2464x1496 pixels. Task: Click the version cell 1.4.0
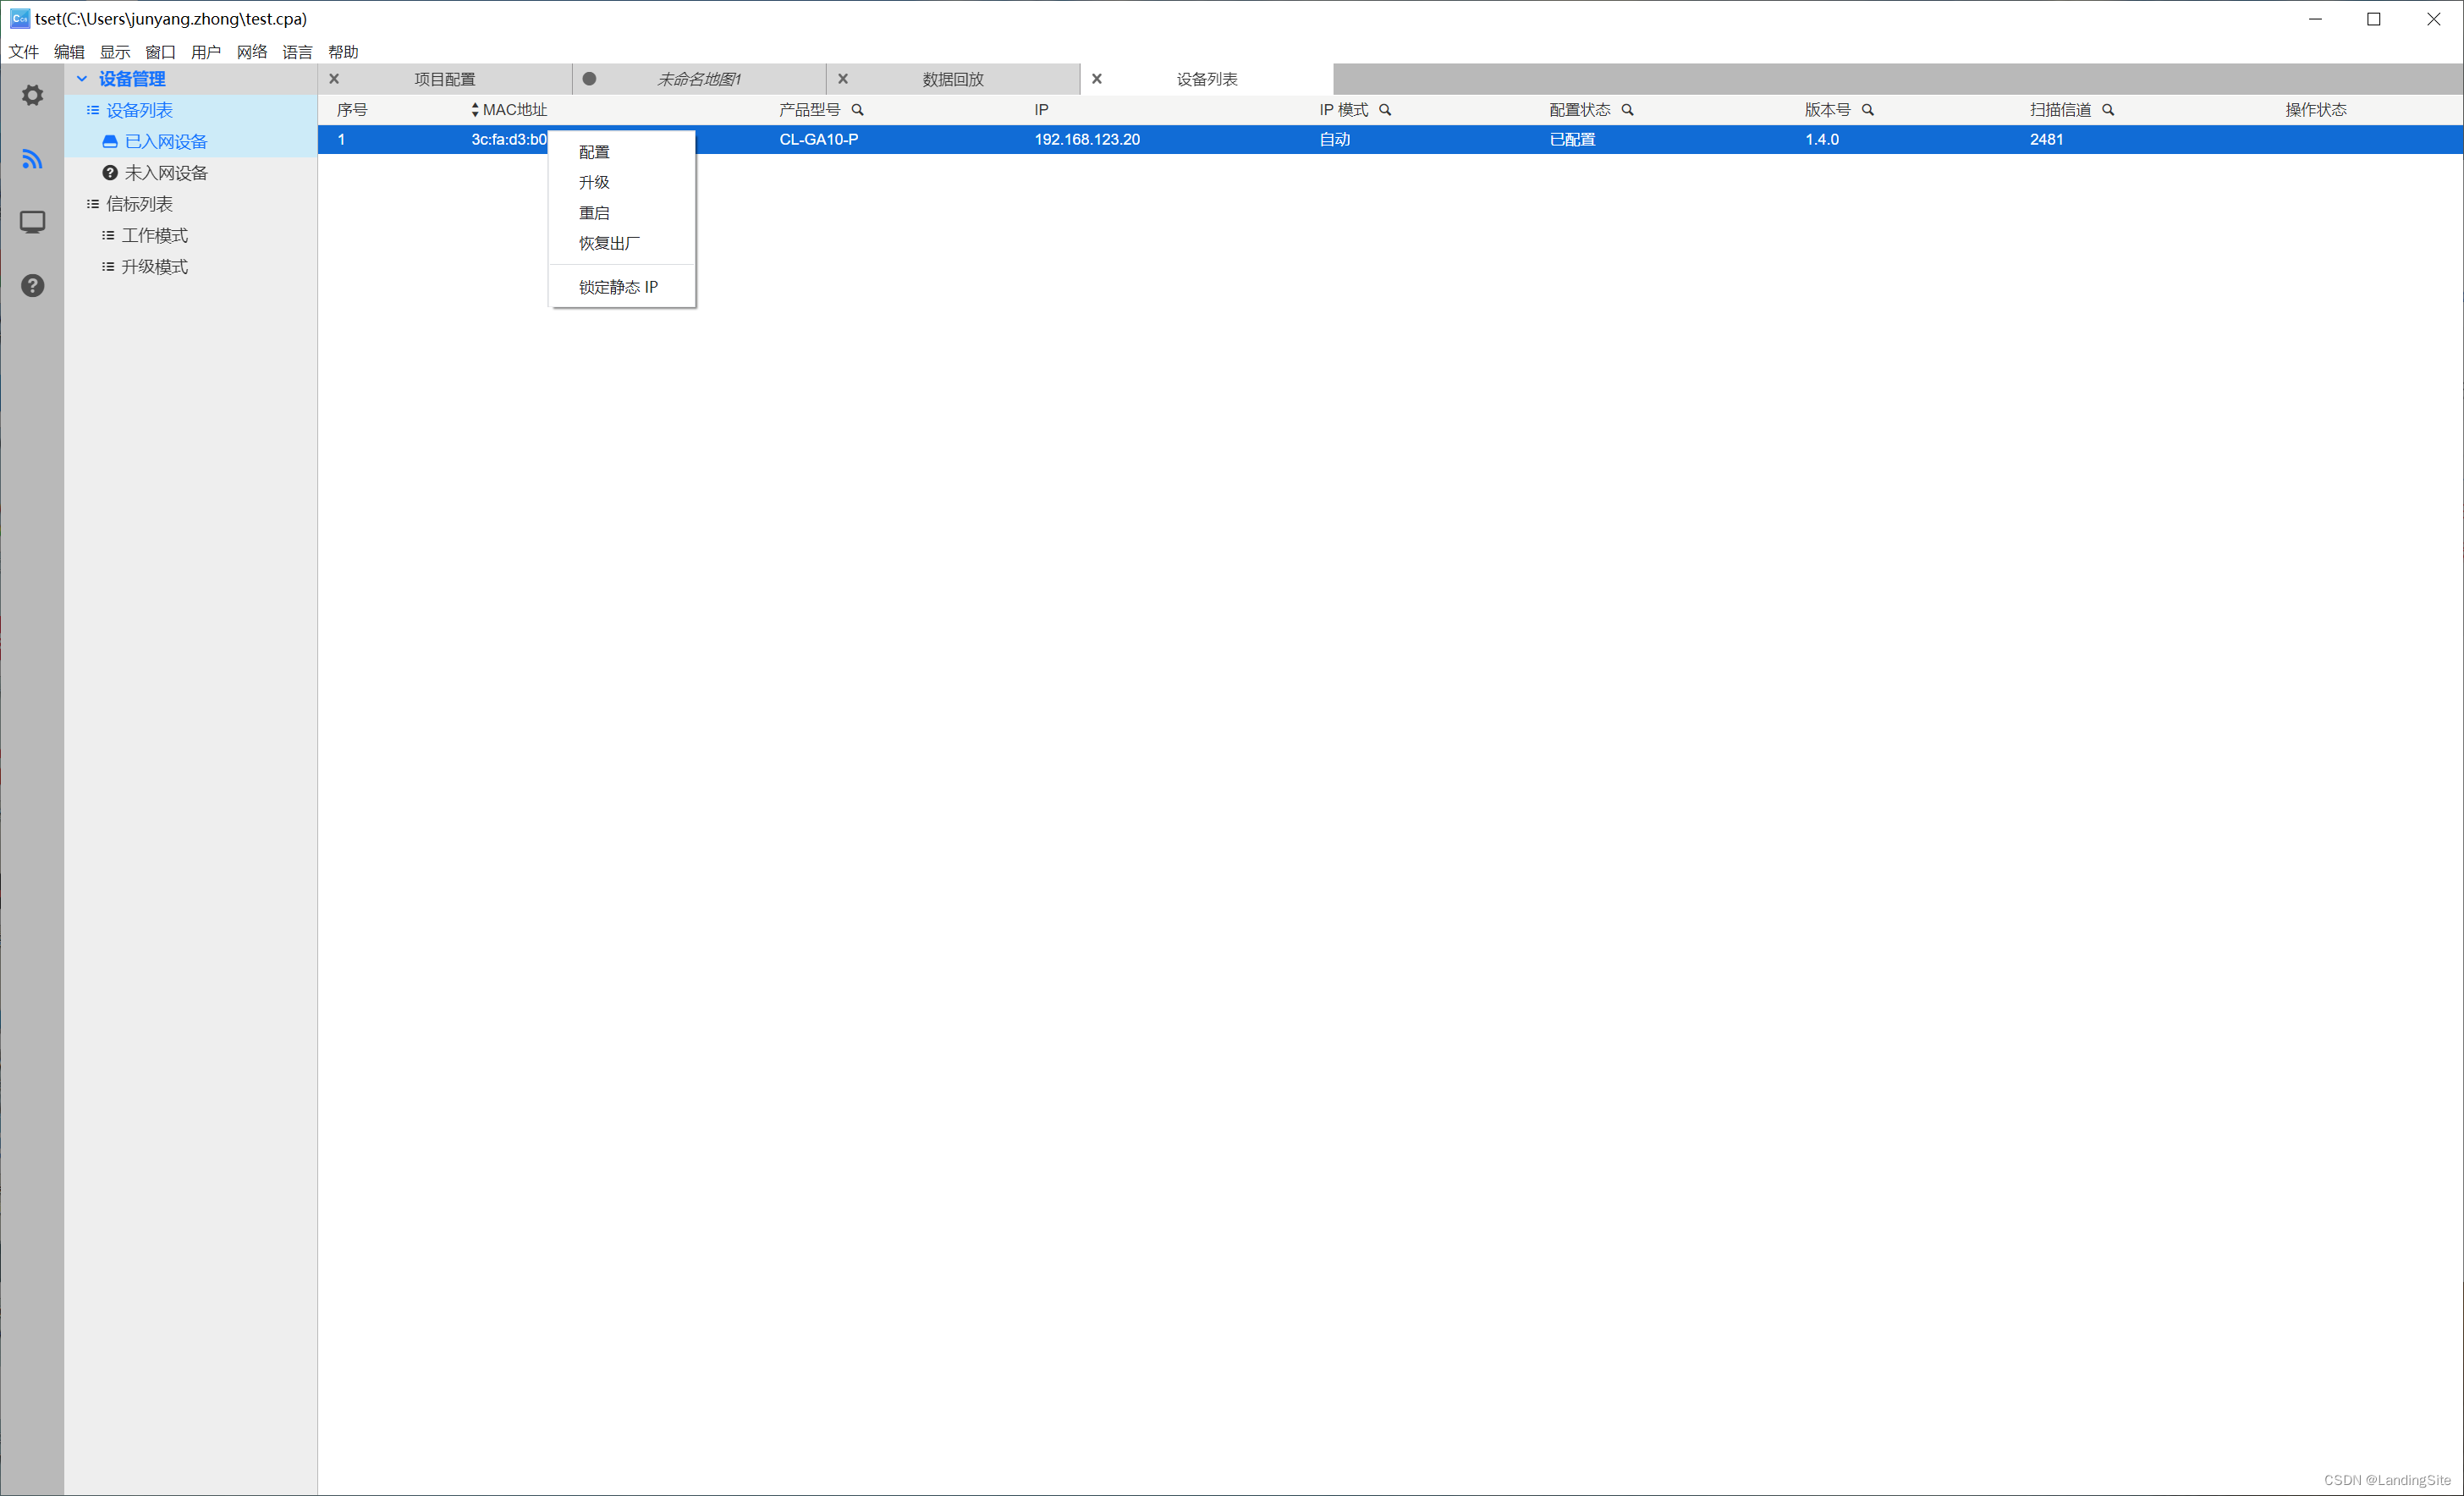(x=1822, y=140)
